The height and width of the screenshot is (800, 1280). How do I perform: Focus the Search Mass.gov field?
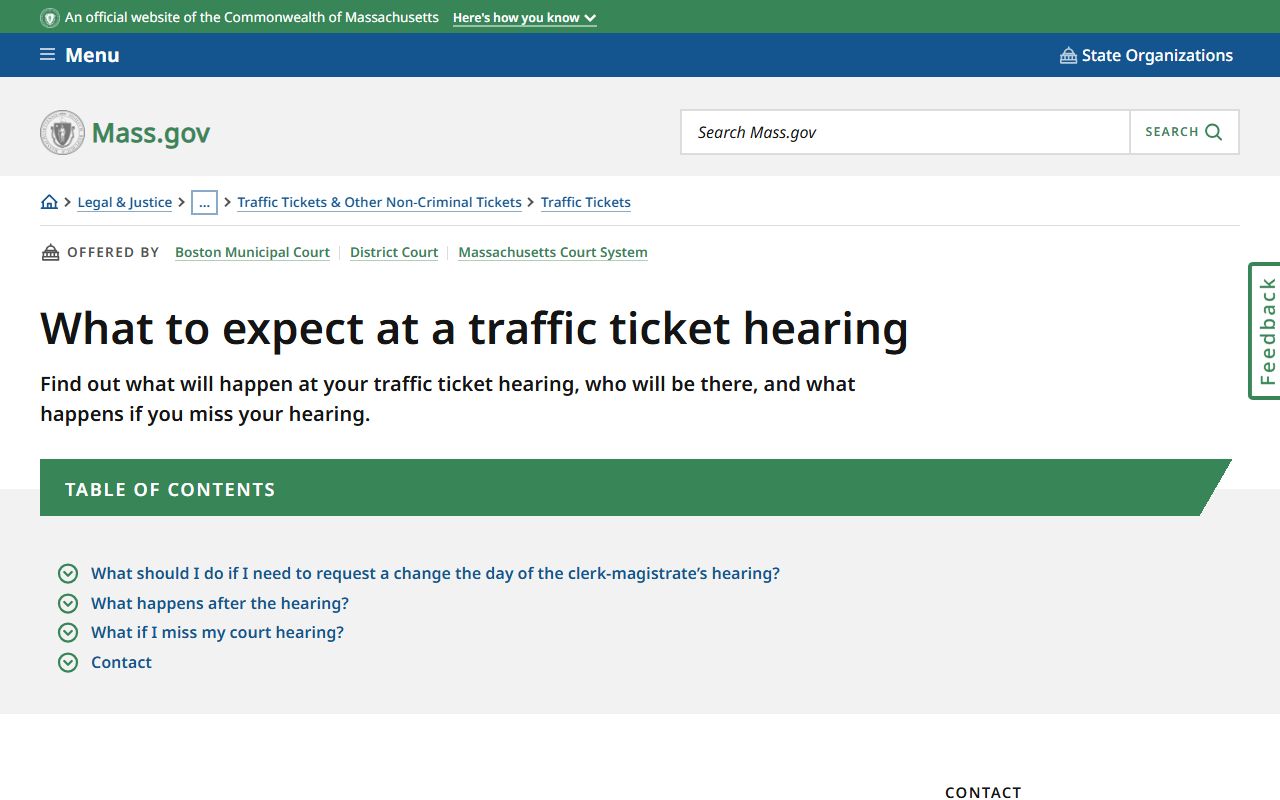(905, 132)
